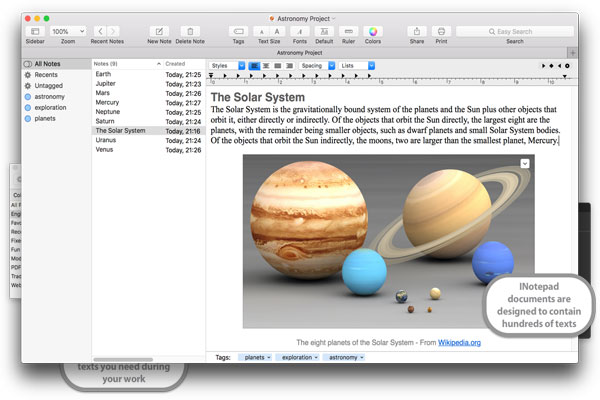
Task: Click the Share icon
Action: point(417,32)
